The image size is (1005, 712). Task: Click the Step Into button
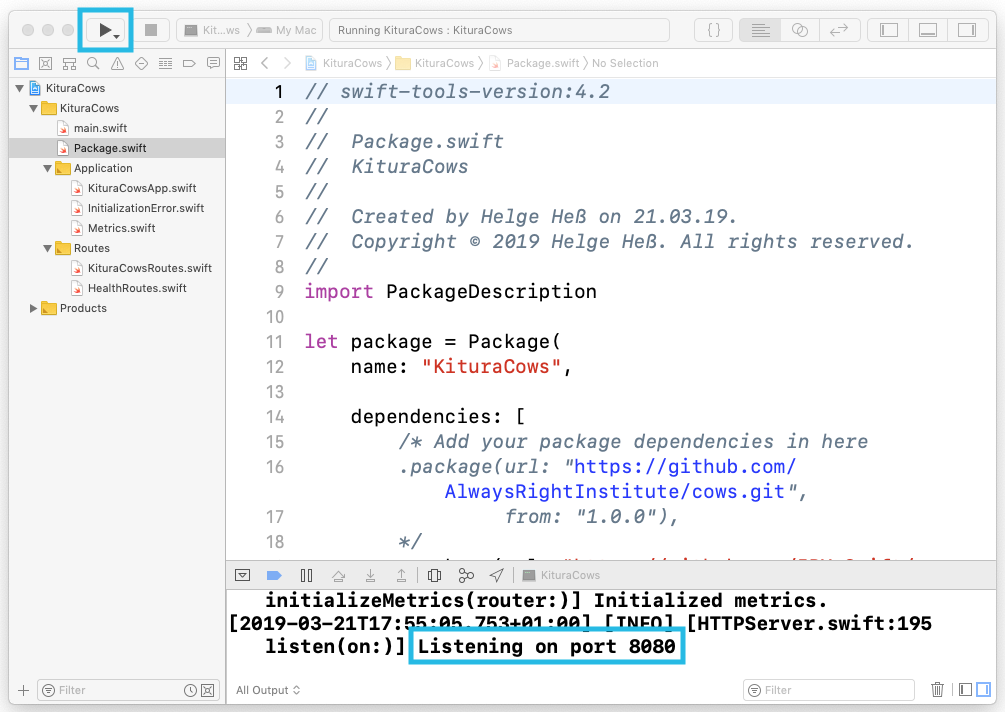click(x=370, y=575)
